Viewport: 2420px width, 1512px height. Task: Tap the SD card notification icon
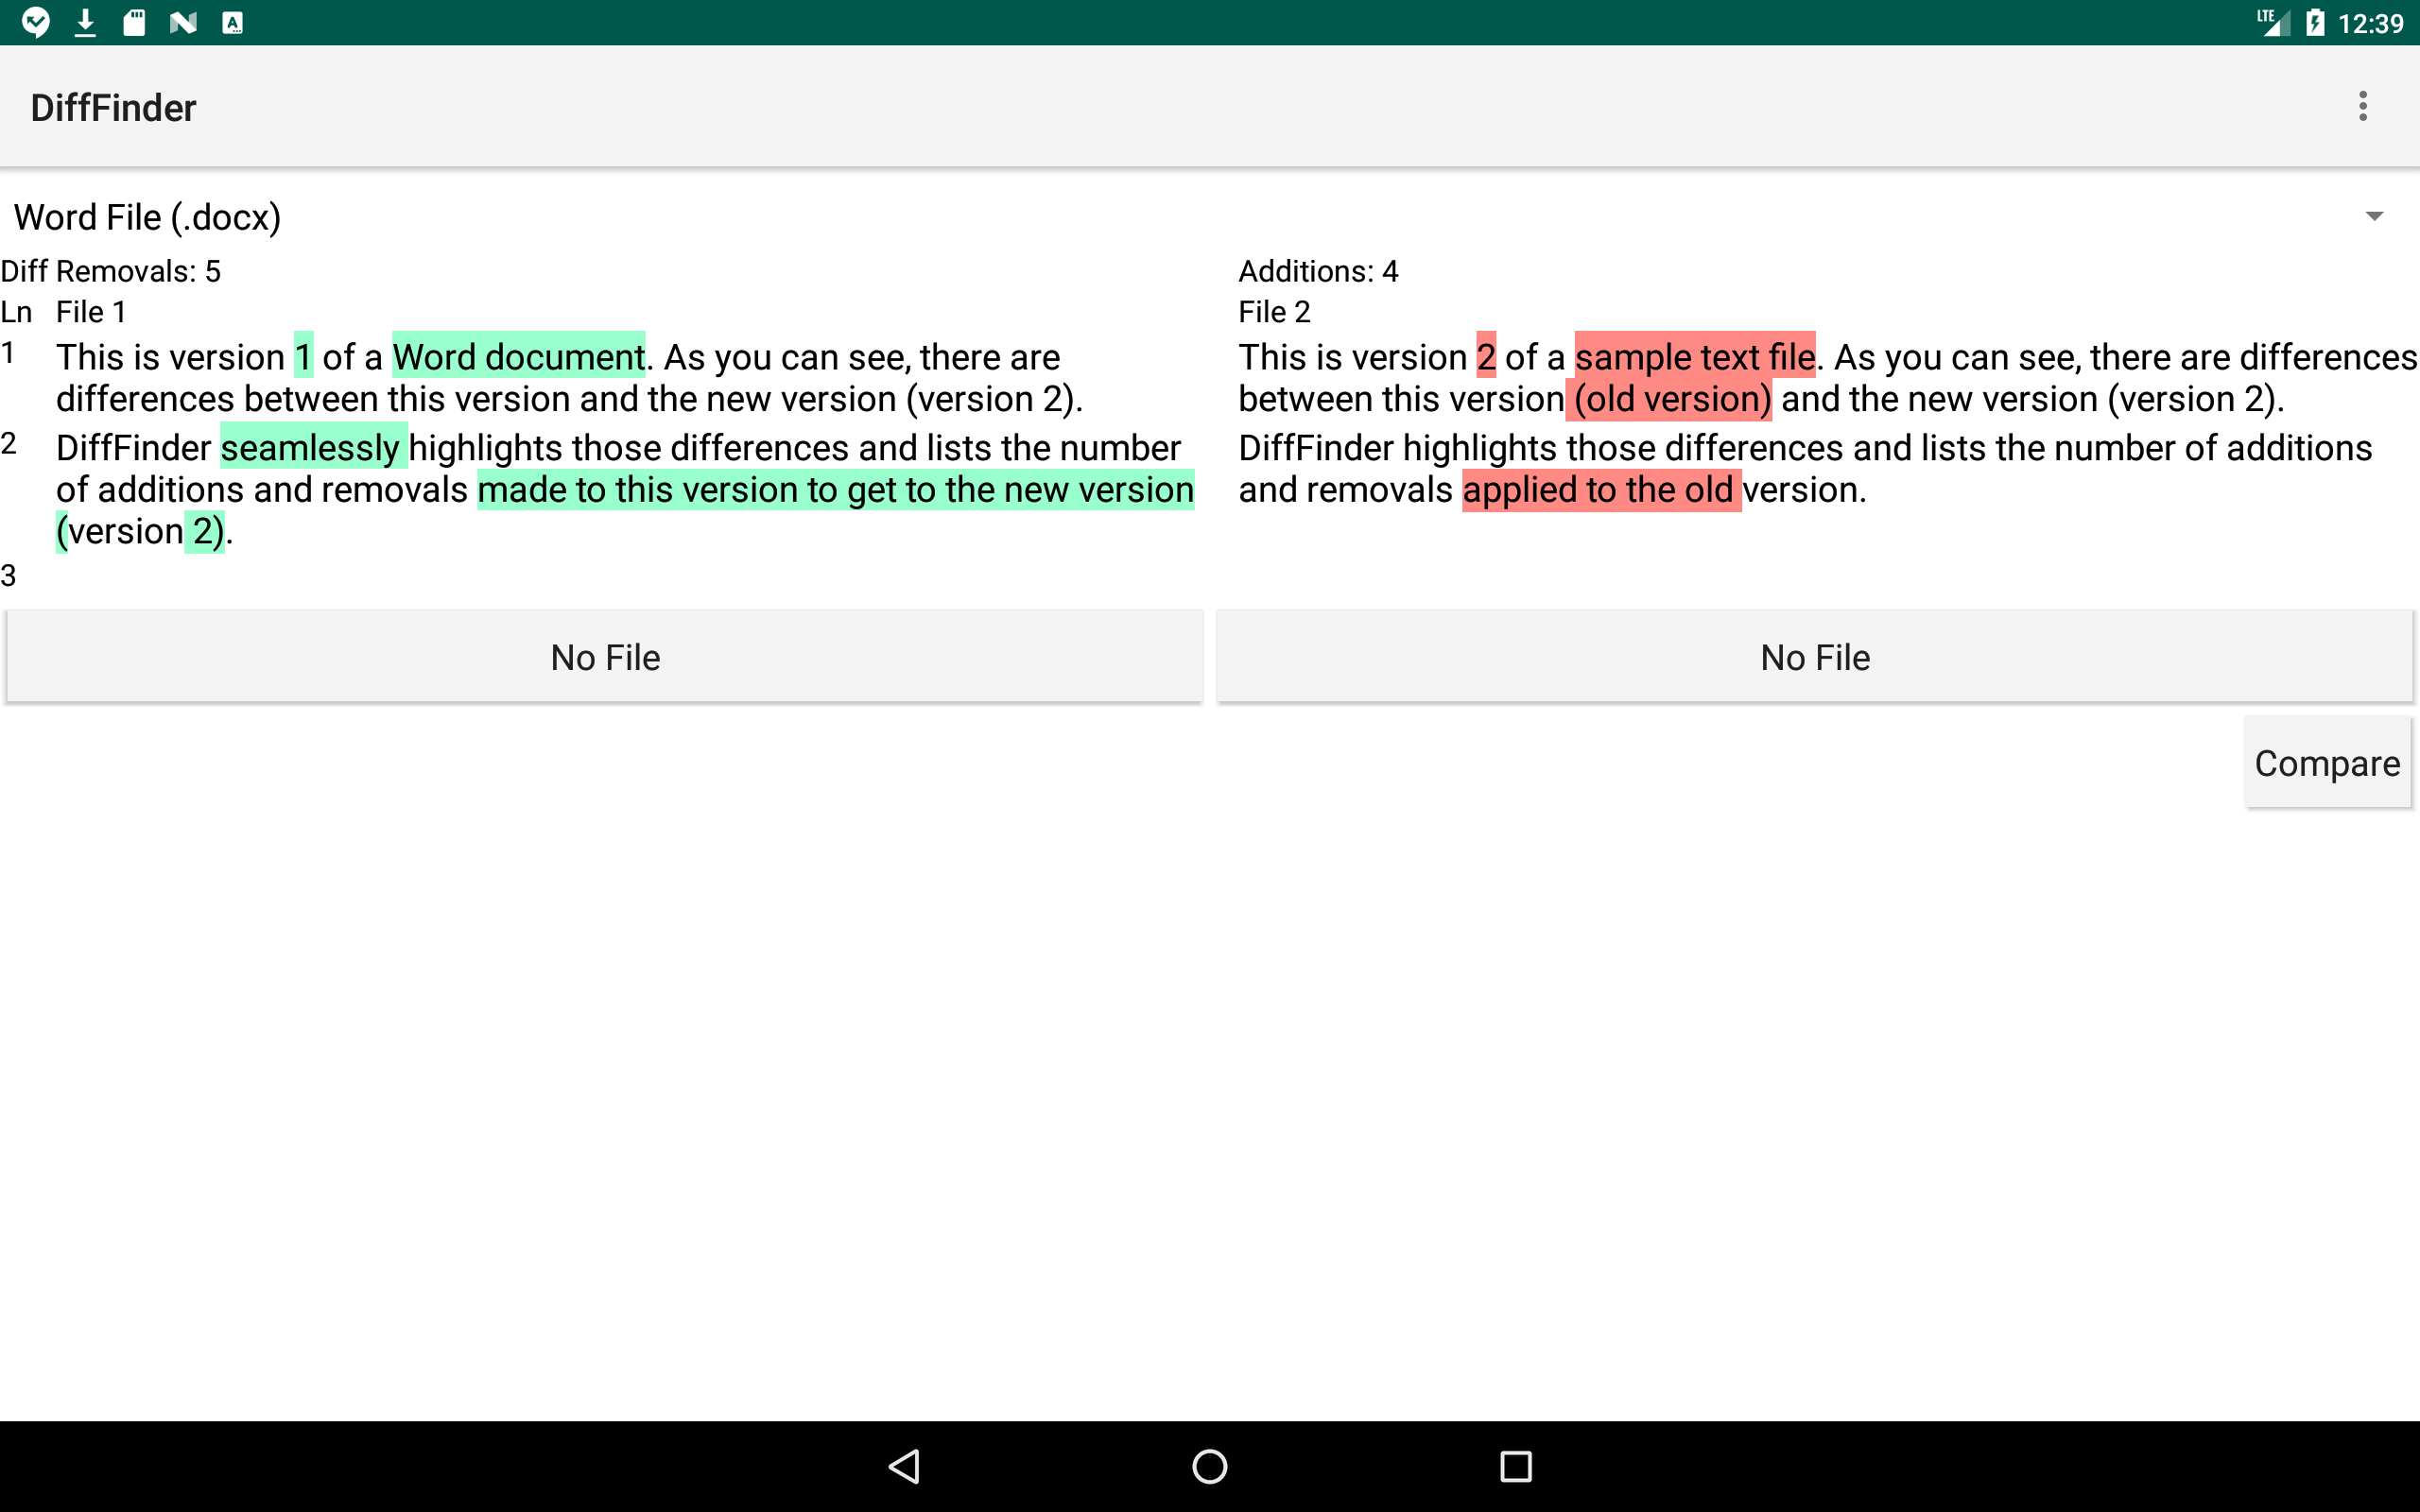point(134,21)
